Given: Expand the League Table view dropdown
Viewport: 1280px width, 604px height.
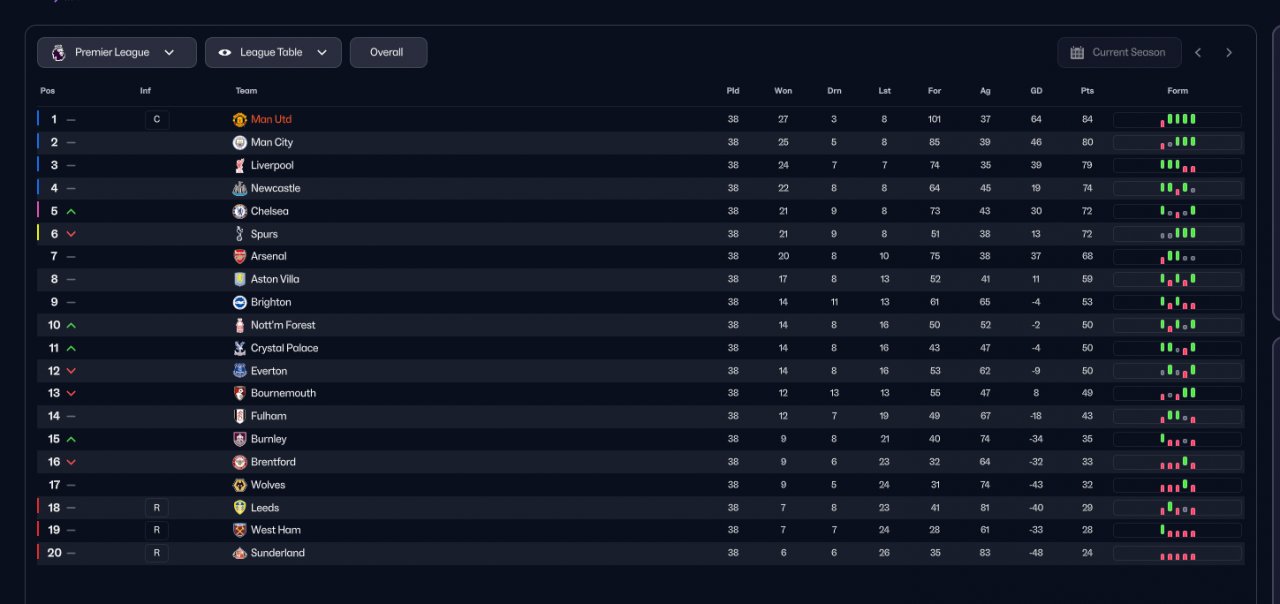Looking at the screenshot, I should click(273, 53).
